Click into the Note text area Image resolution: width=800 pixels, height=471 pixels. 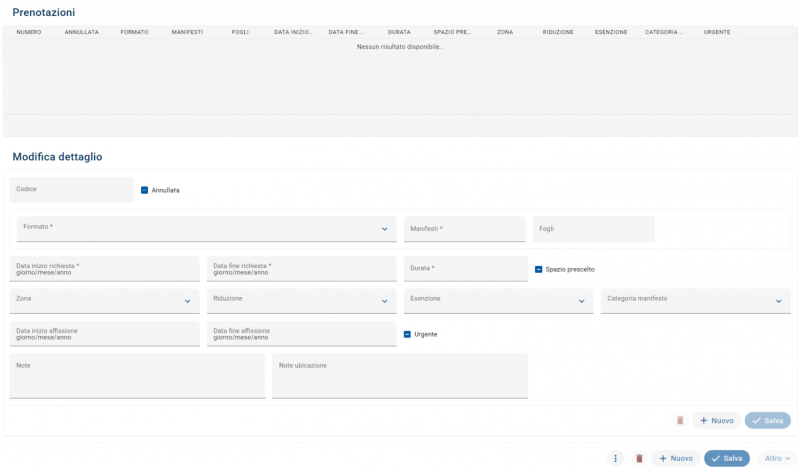(x=137, y=377)
